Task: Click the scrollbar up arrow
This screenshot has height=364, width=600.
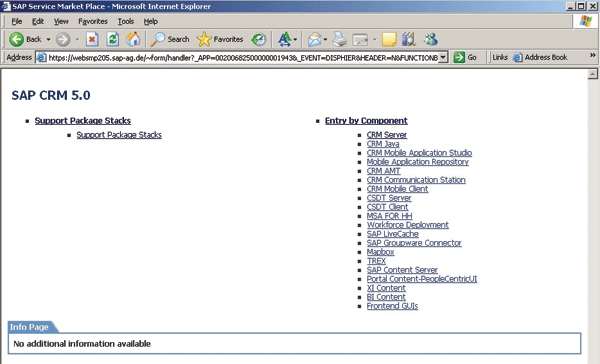Action: [x=592, y=74]
